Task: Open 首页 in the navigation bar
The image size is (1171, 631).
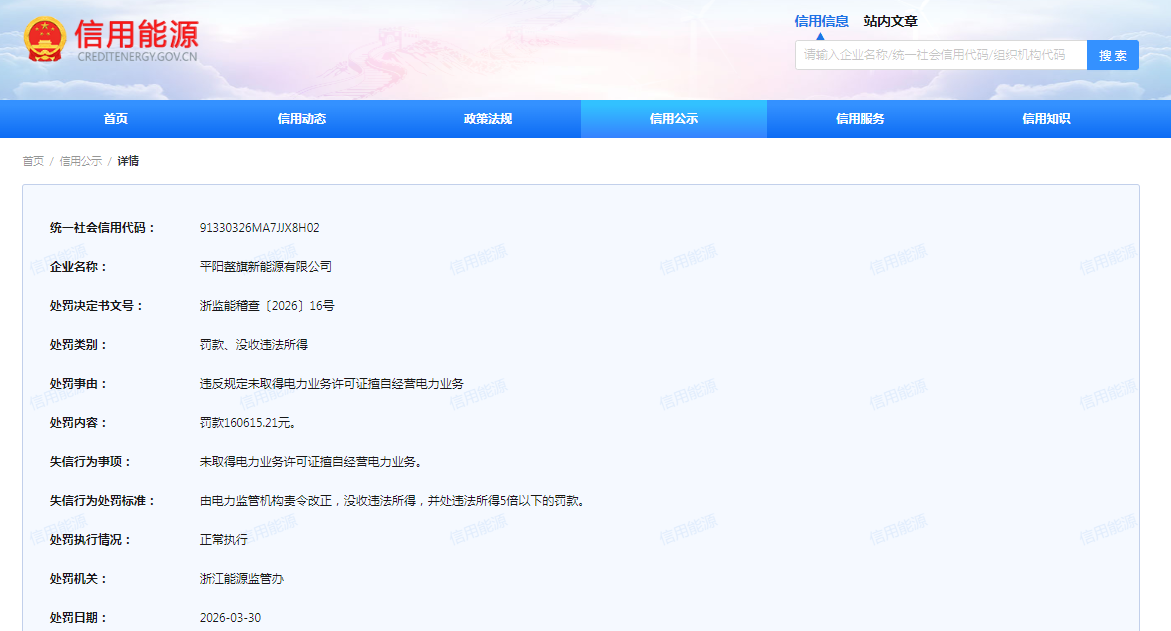Action: [115, 119]
